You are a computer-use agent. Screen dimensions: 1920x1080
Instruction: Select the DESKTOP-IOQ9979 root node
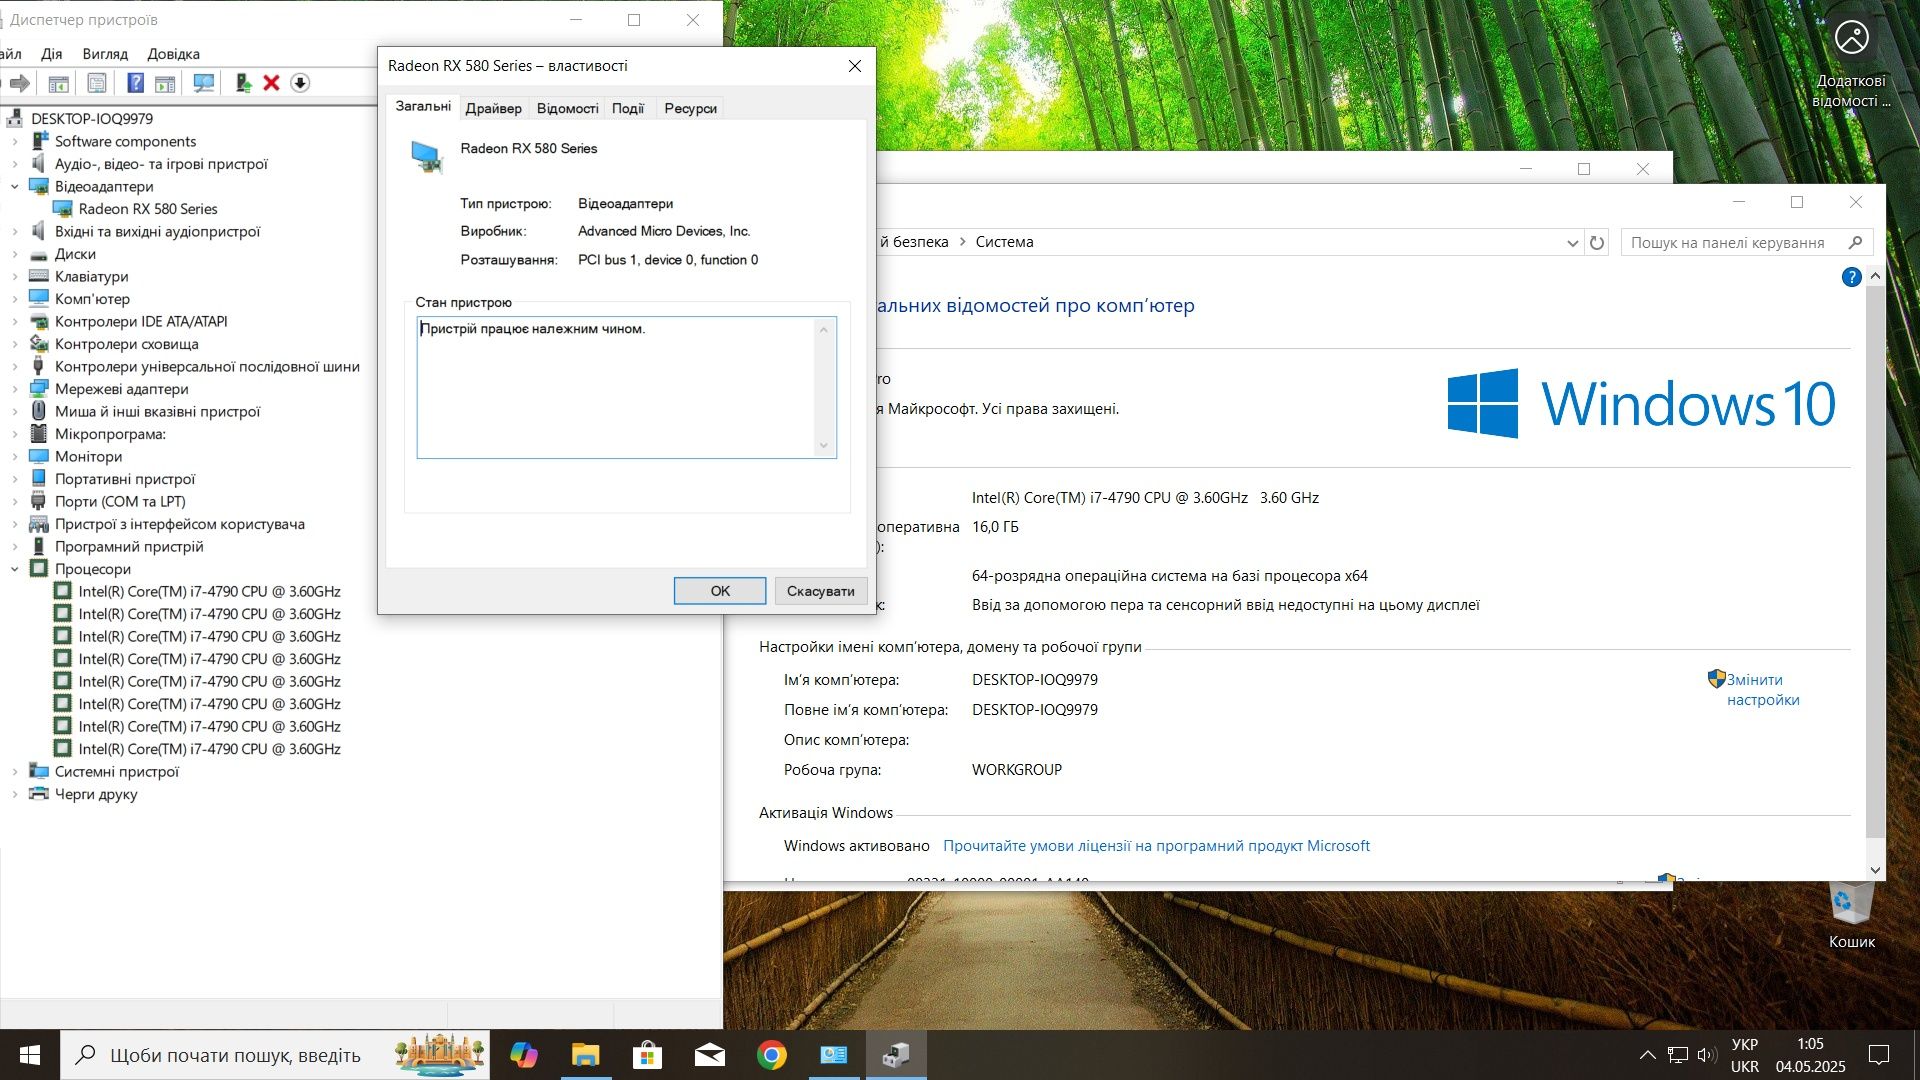(92, 119)
